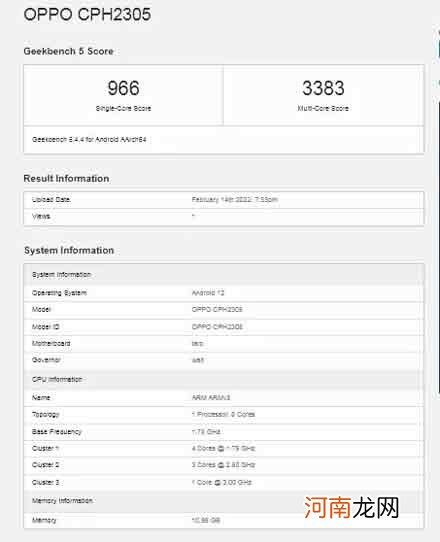This screenshot has width=440, height=542.
Task: Click the Memory Information table header
Action: [x=224, y=501]
